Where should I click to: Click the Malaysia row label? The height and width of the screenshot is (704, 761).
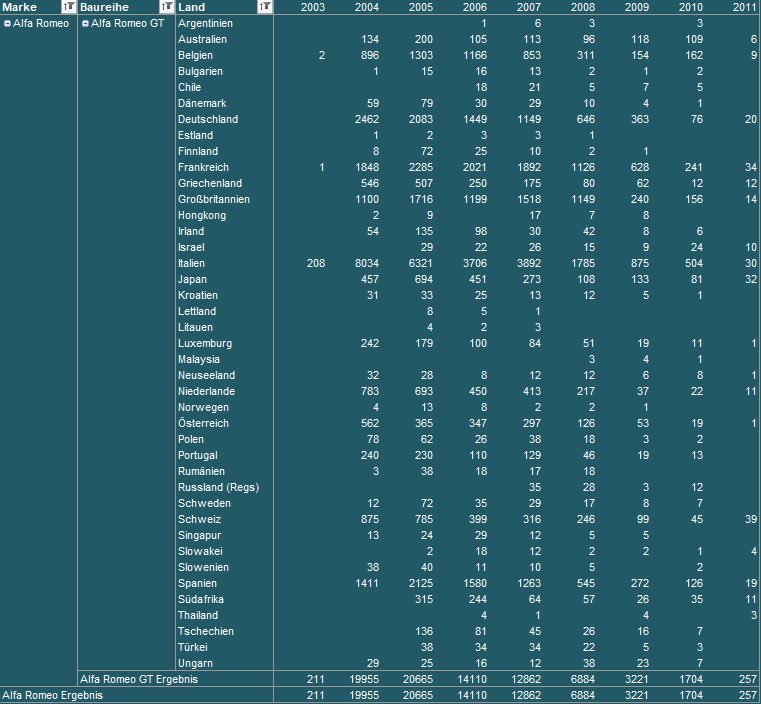click(x=199, y=360)
